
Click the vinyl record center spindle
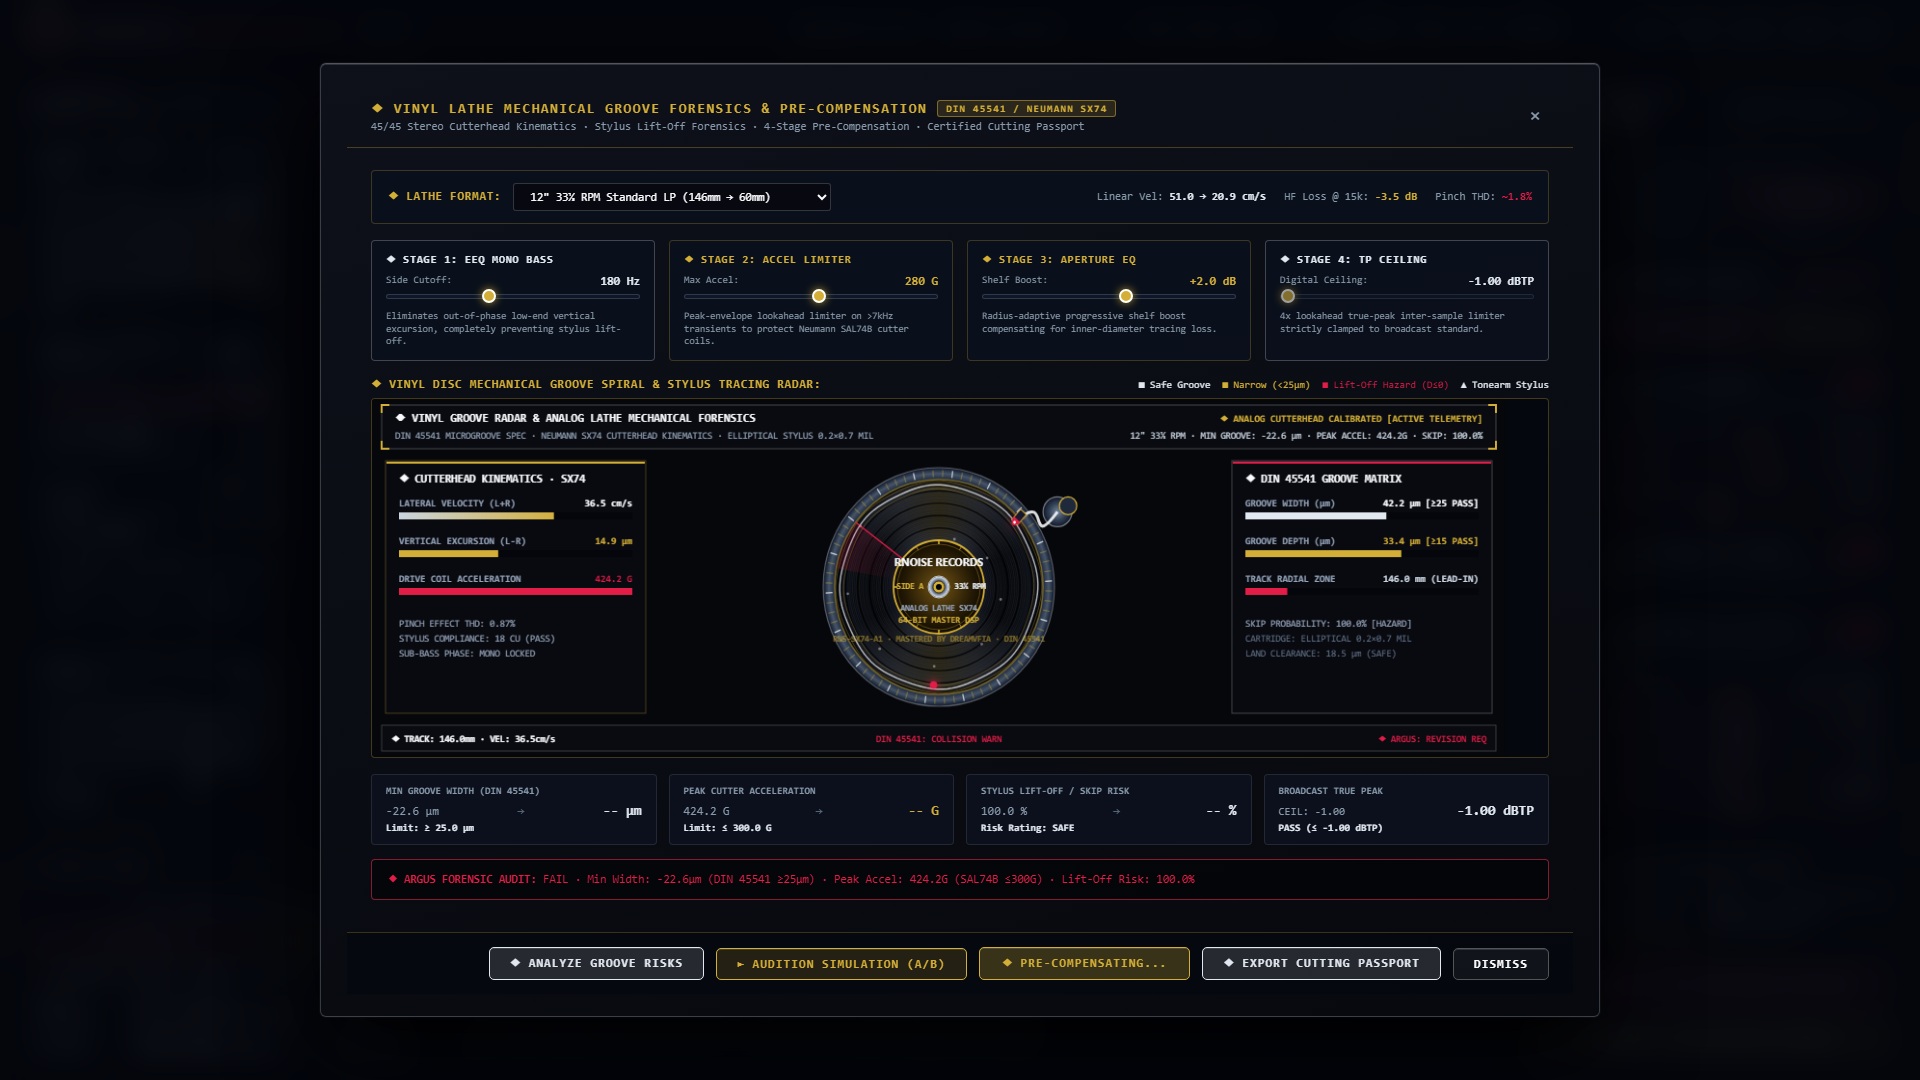(x=938, y=587)
